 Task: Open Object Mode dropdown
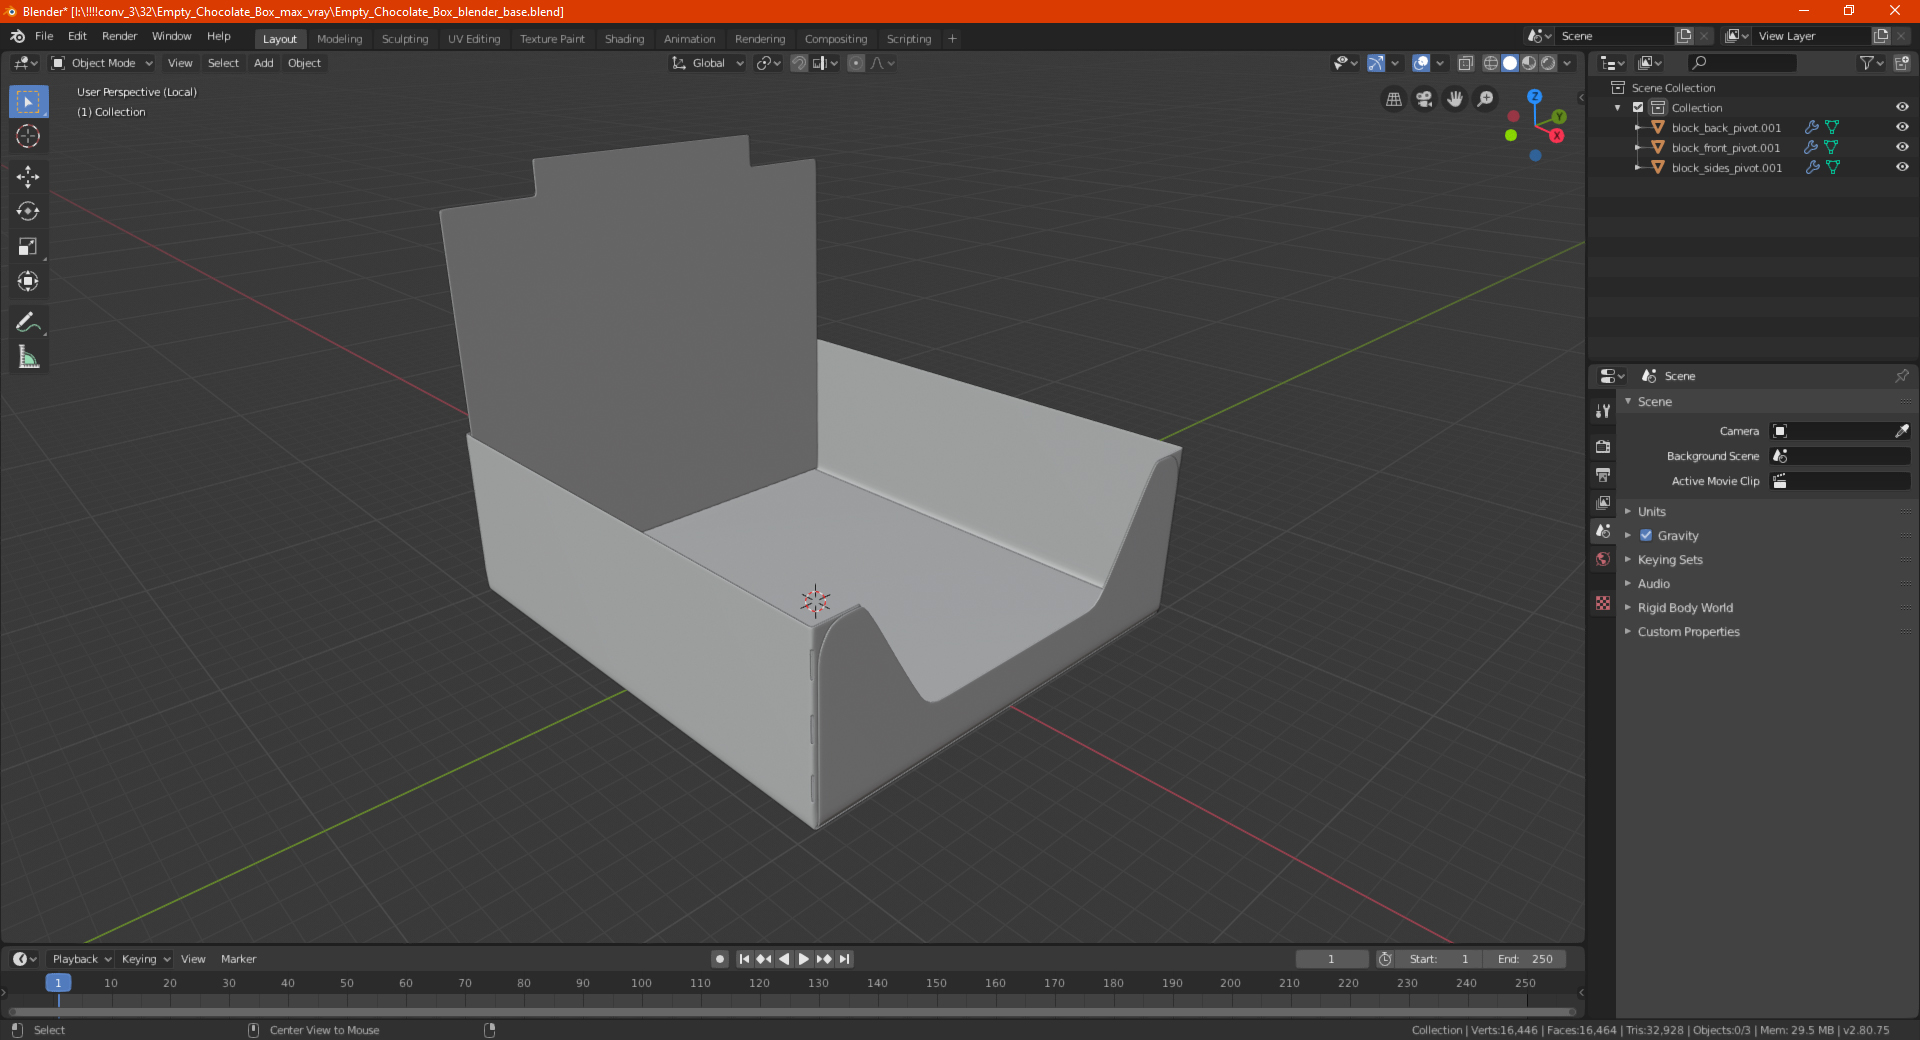coord(102,63)
